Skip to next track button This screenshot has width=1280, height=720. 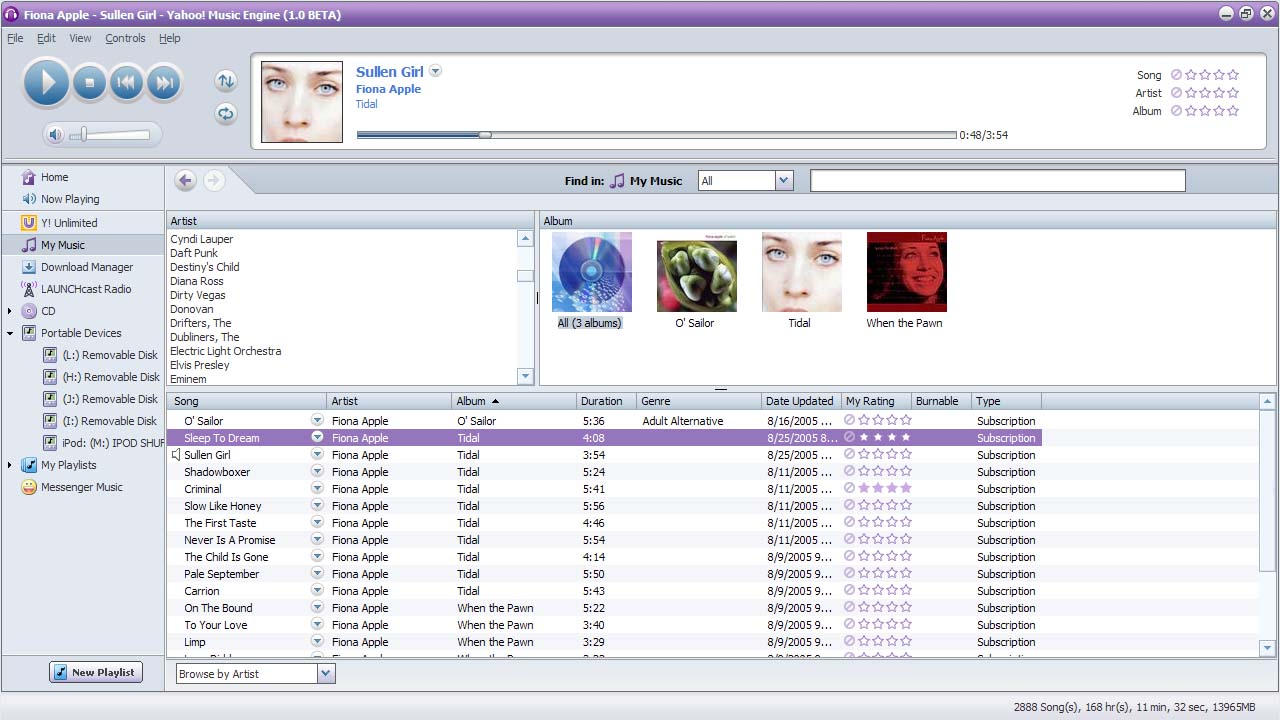tap(164, 83)
